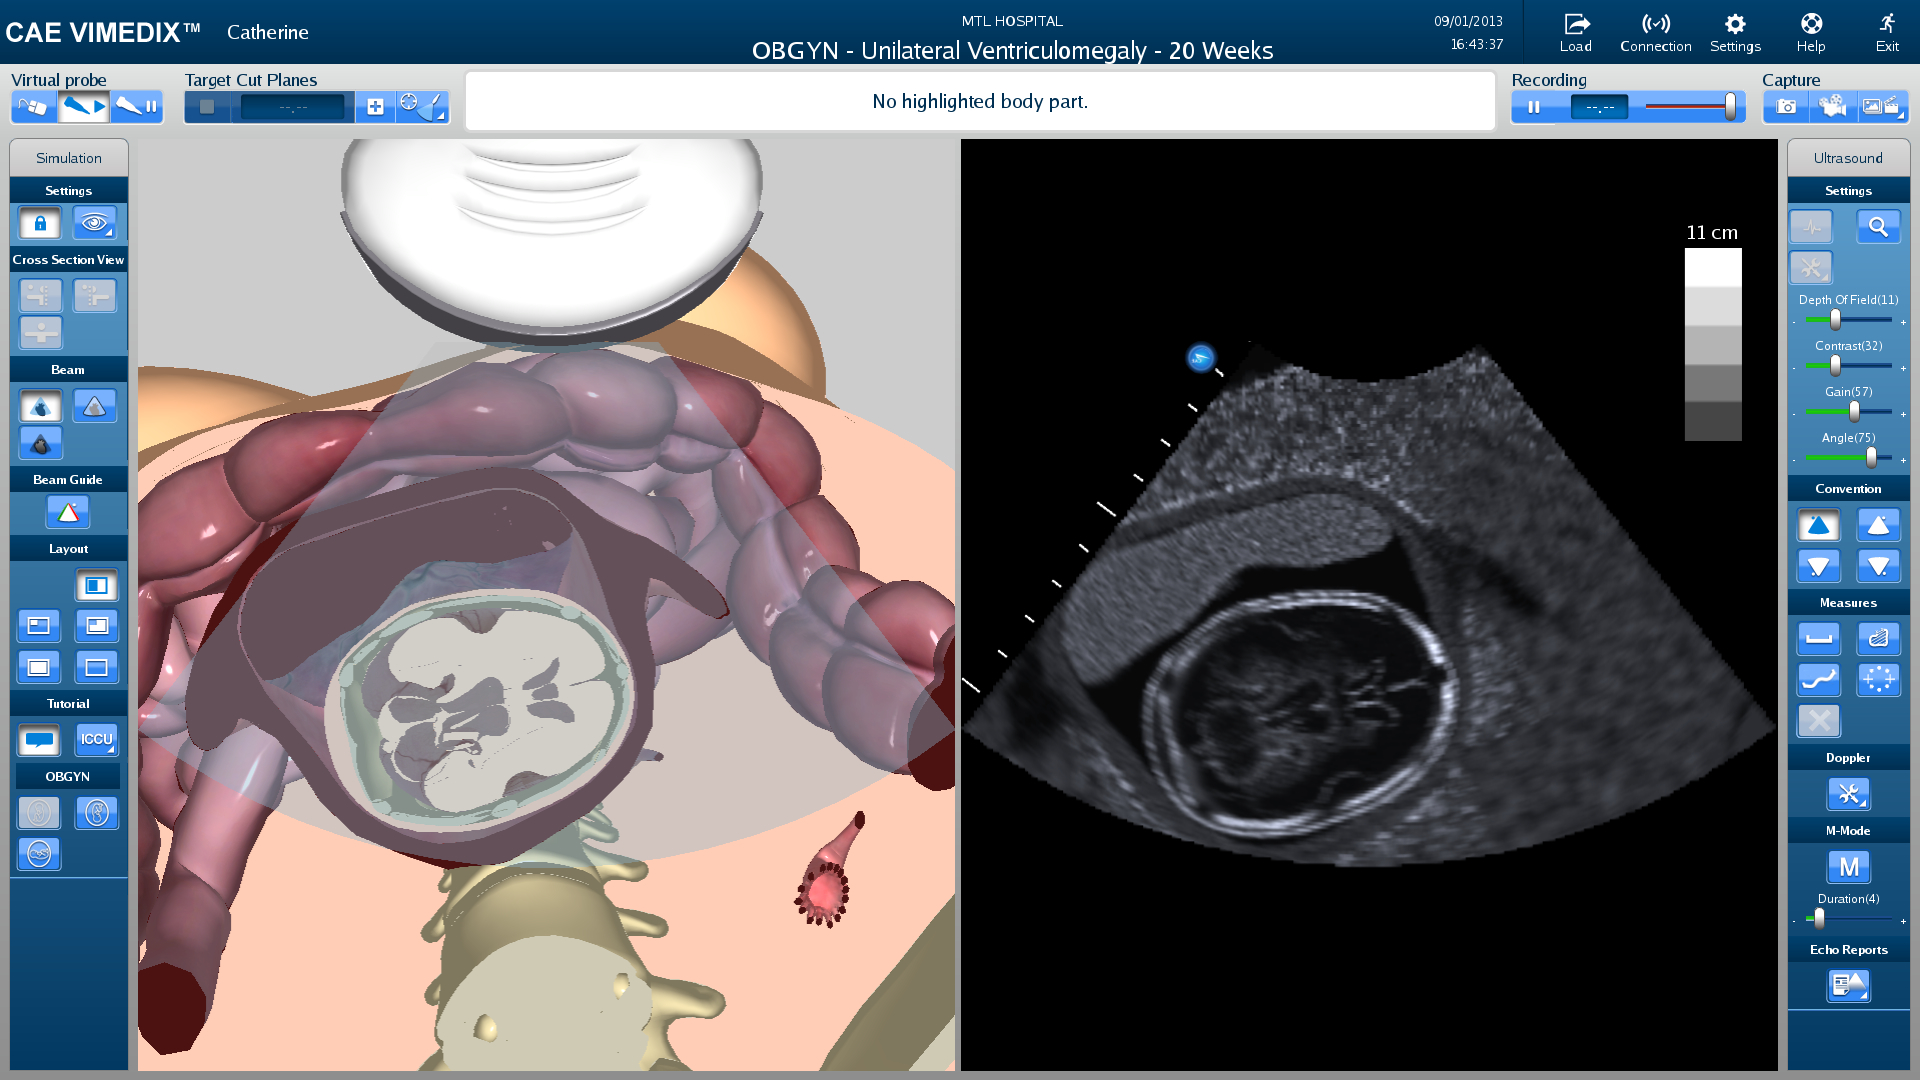Image resolution: width=1920 pixels, height=1080 pixels.
Task: Select convention down-triangle with left marker
Action: pos(1819,566)
